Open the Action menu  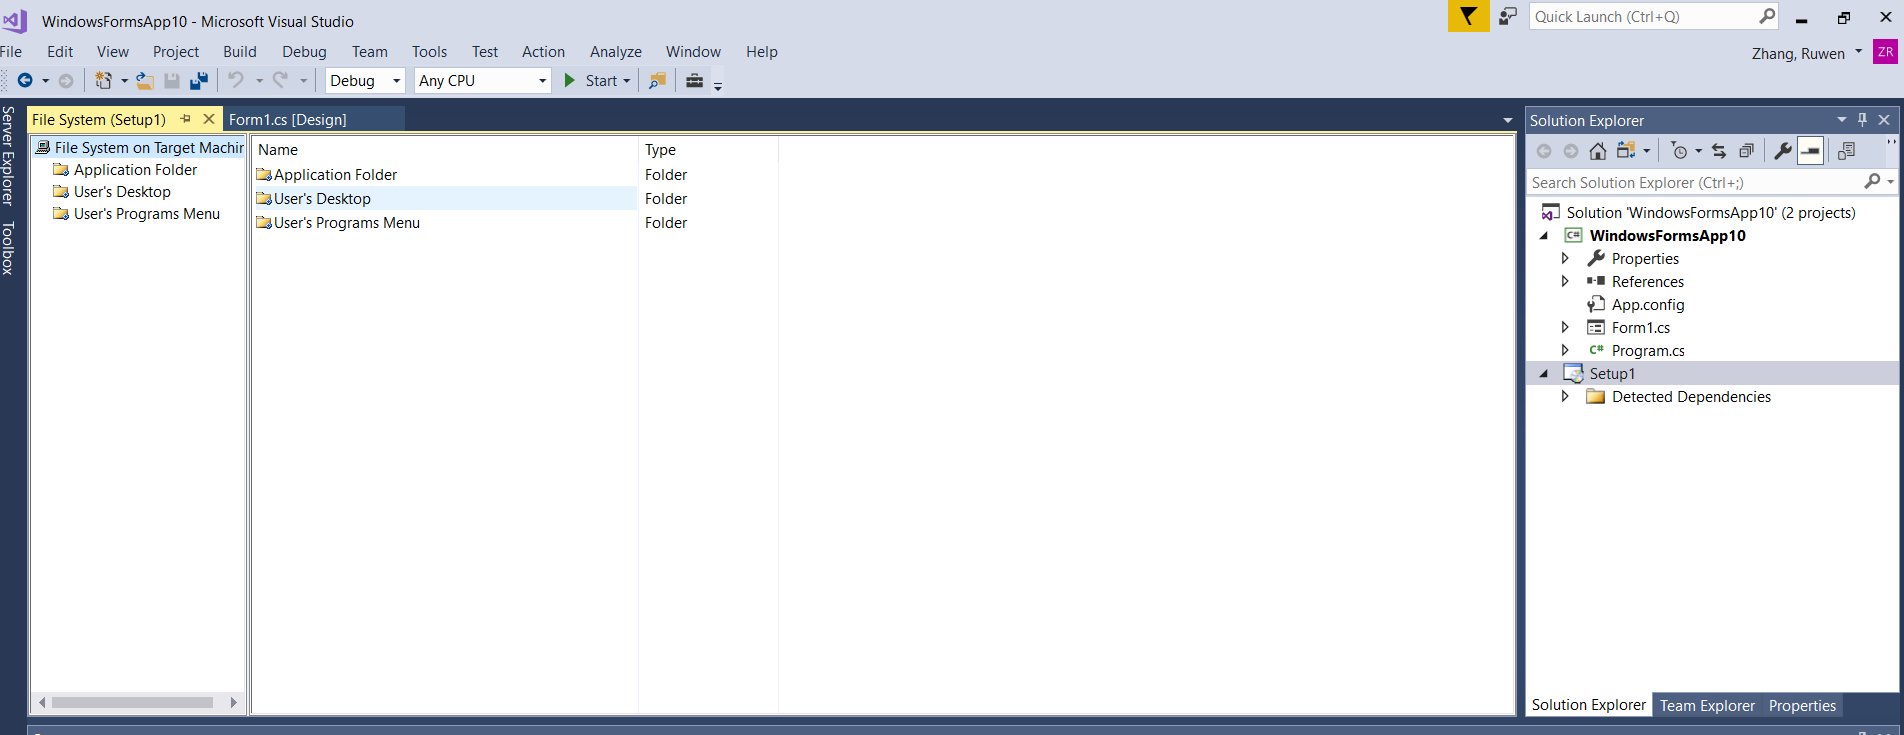tap(543, 52)
